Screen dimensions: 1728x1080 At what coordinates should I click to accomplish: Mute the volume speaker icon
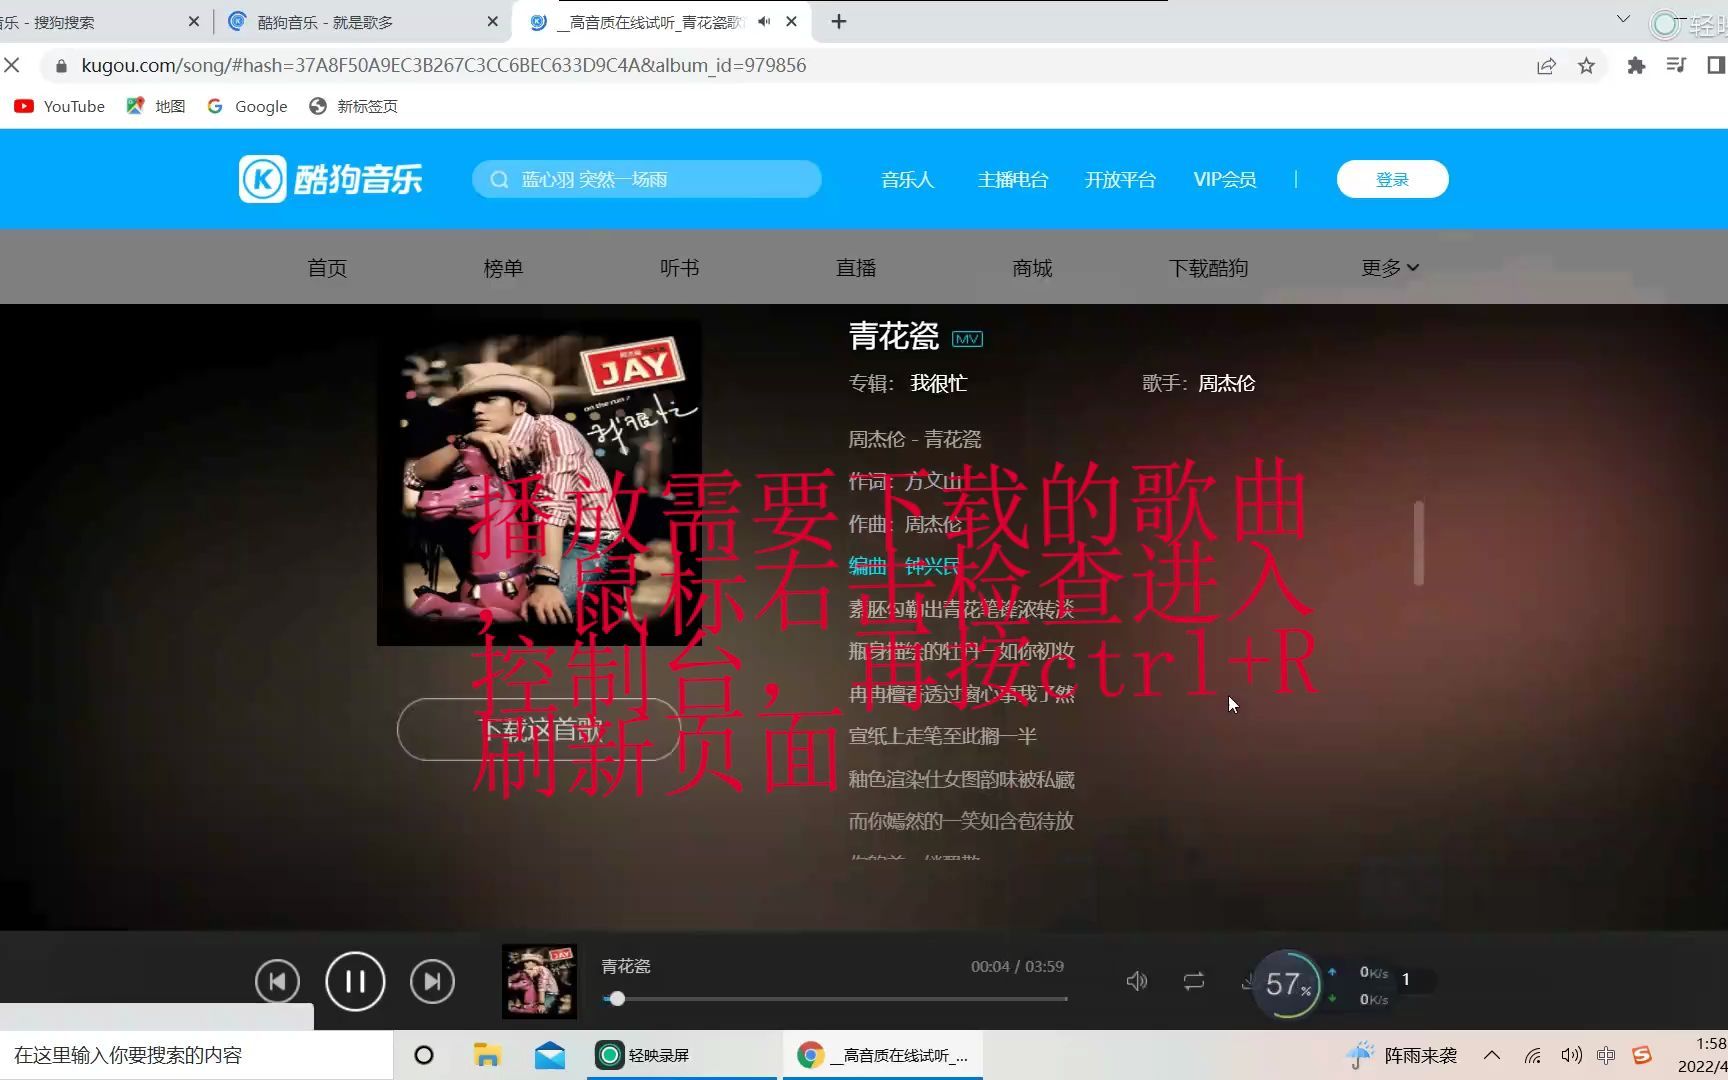click(x=1137, y=981)
